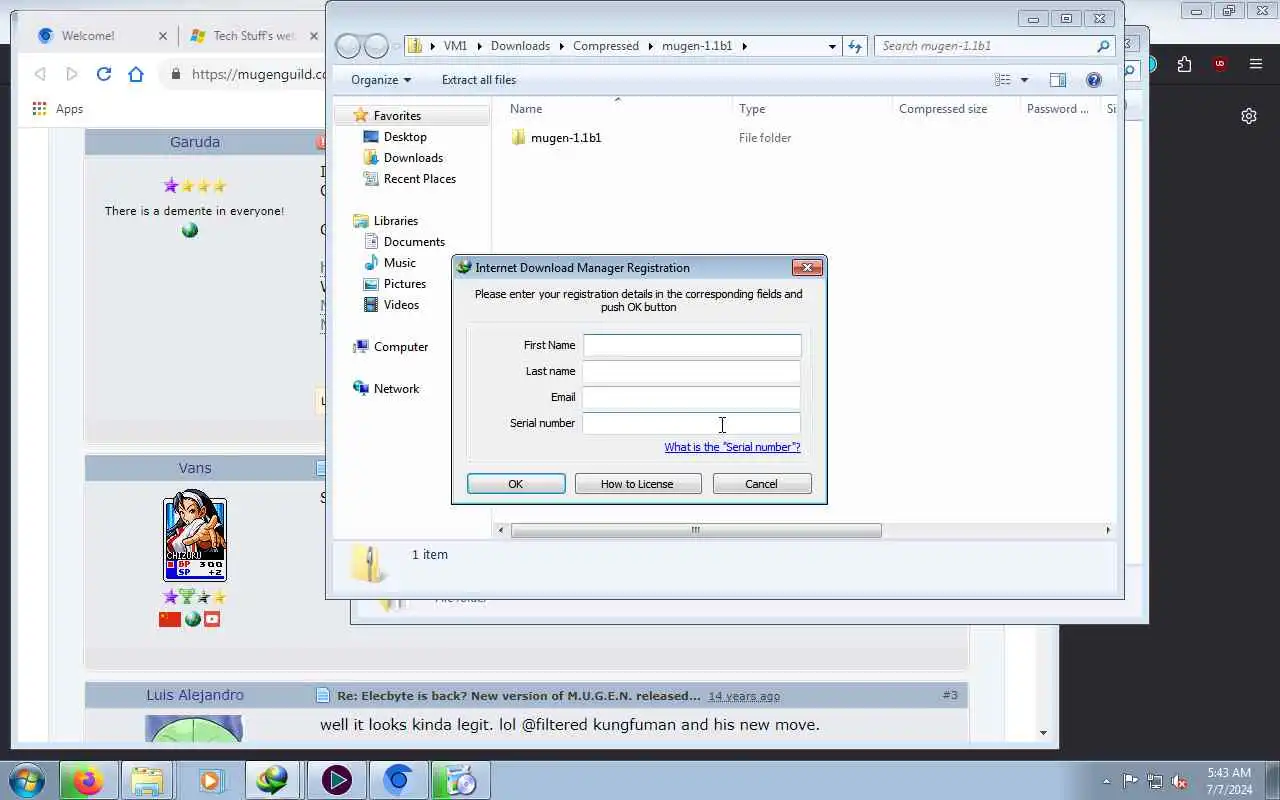This screenshot has height=800, width=1280.
Task: Click horizontal scrollbar right arrow
Action: coord(1107,530)
